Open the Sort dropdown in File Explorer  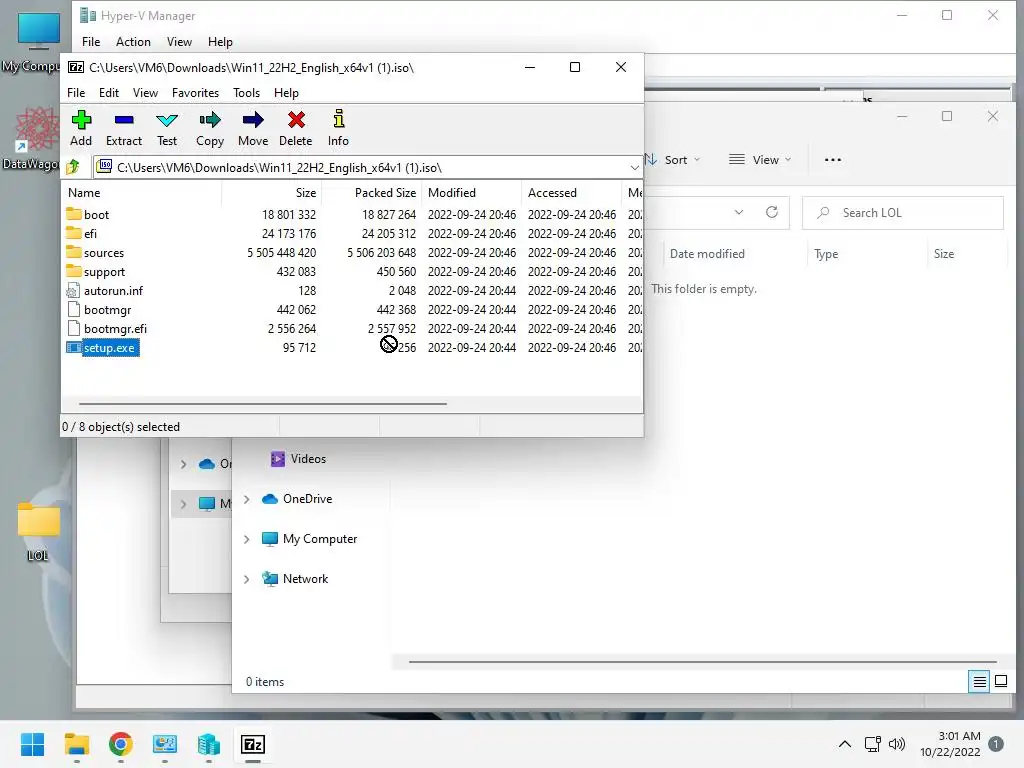[x=673, y=160]
